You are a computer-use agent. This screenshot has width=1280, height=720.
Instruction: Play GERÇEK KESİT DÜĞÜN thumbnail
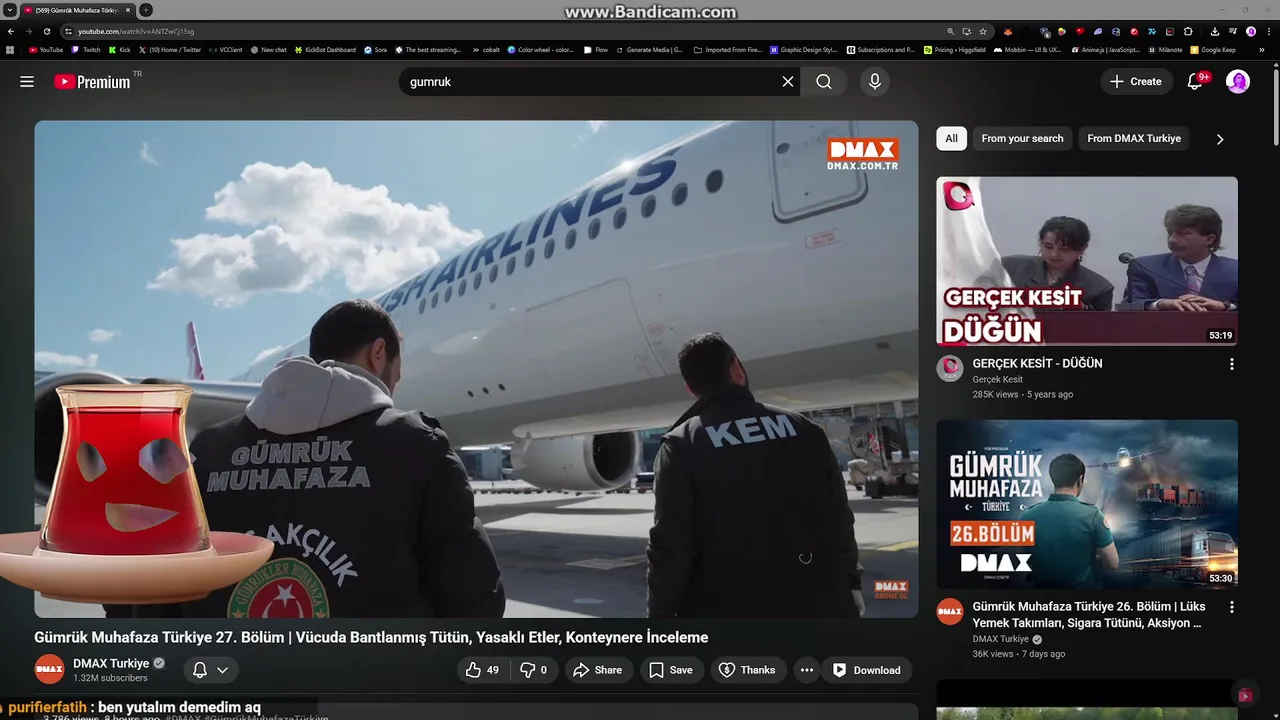pos(1087,261)
